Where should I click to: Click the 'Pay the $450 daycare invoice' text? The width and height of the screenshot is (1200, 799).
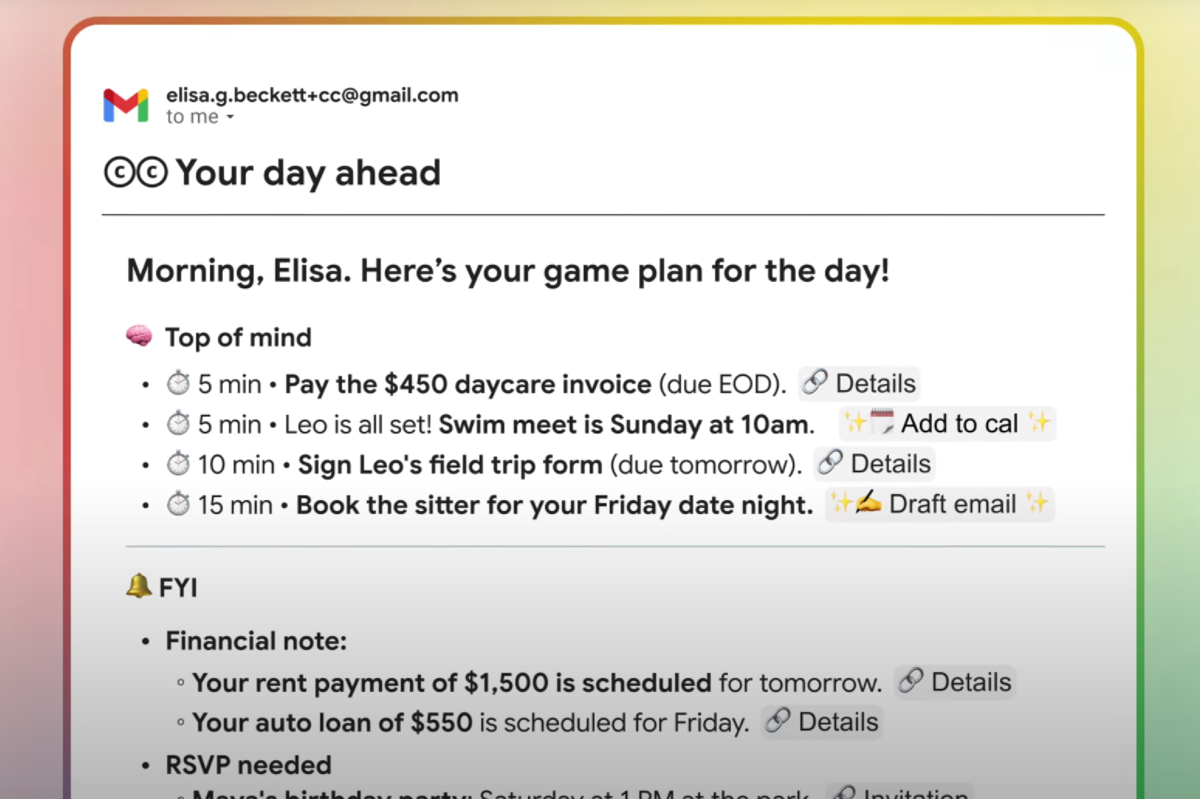click(x=469, y=384)
